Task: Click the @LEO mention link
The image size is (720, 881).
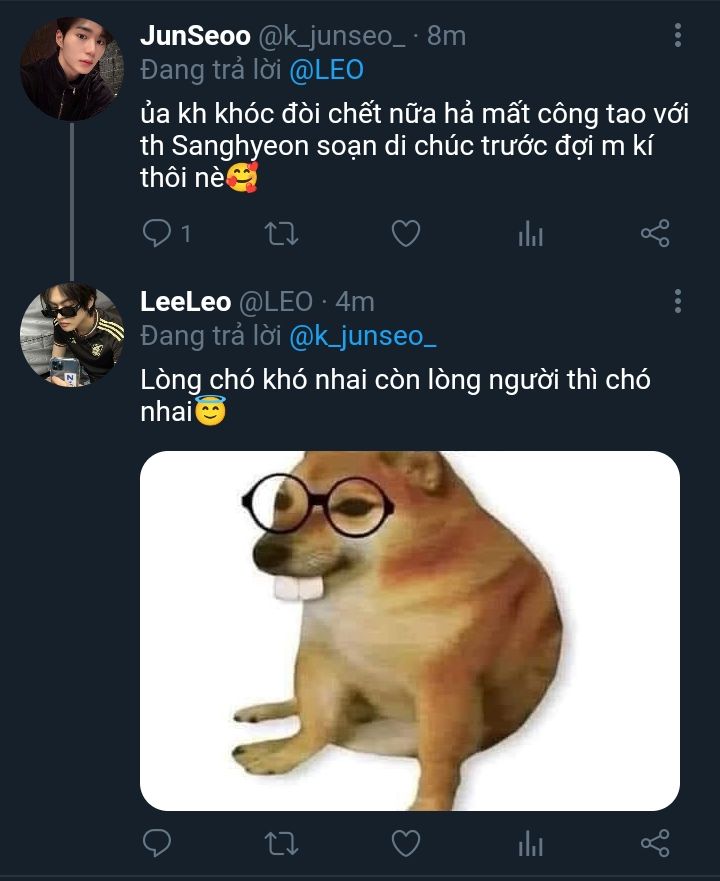Action: [x=326, y=70]
